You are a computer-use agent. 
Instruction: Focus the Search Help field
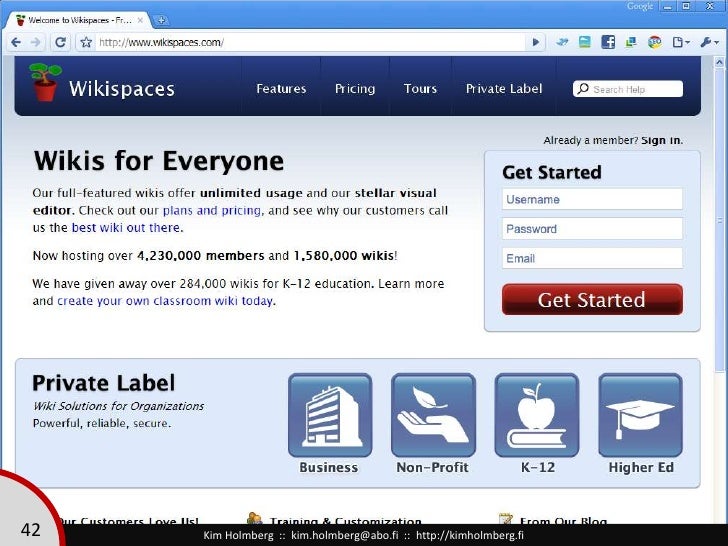[628, 89]
